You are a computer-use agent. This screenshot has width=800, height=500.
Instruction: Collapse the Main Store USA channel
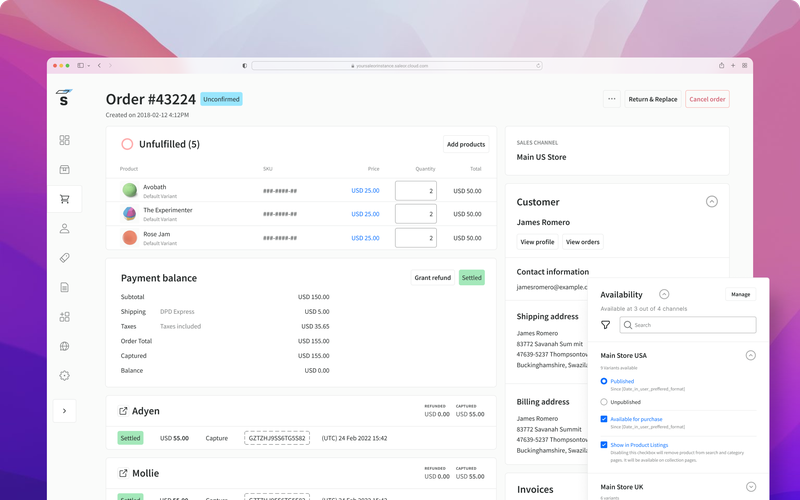click(x=751, y=355)
